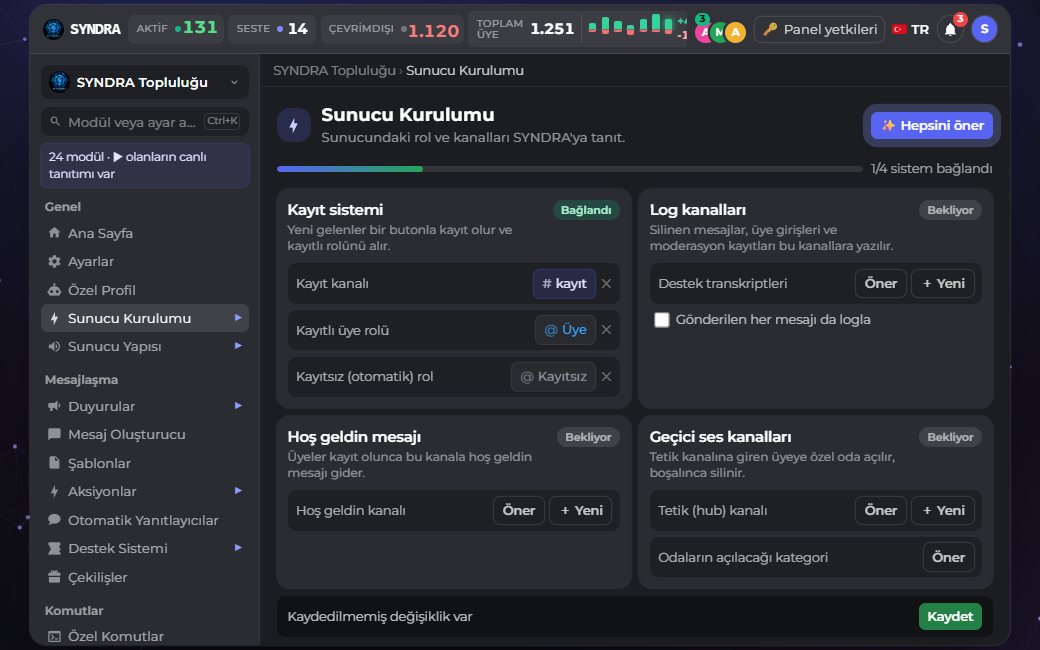Click SYNDRA Topluluğu in the breadcrumb
This screenshot has height=650, width=1040.
tap(334, 70)
